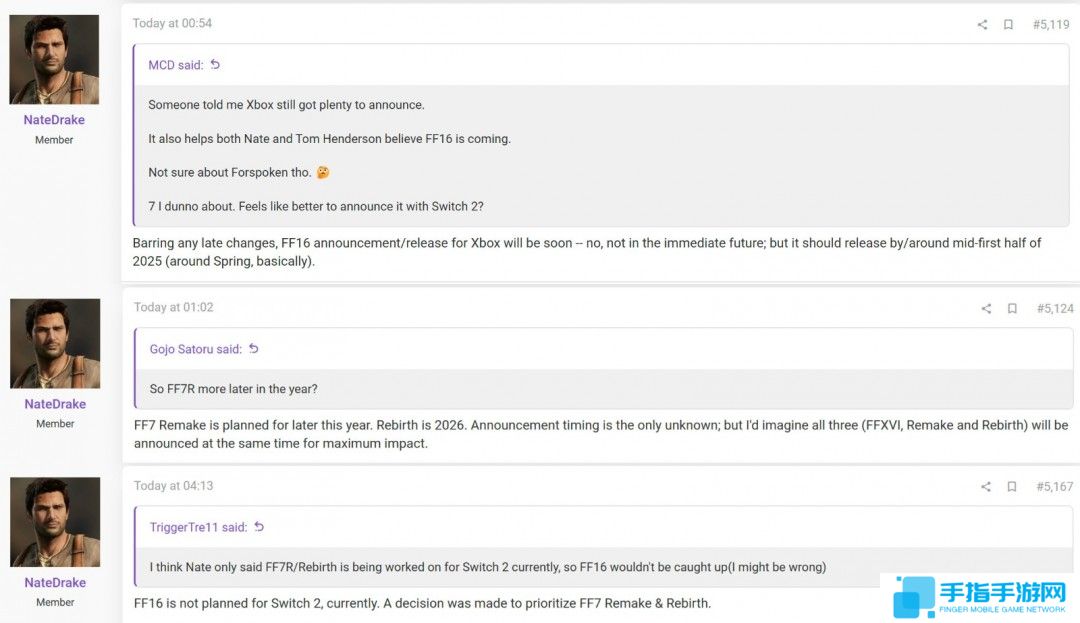The image size is (1080, 623).
Task: Open post number #5,167 permalink
Action: click(x=1054, y=487)
